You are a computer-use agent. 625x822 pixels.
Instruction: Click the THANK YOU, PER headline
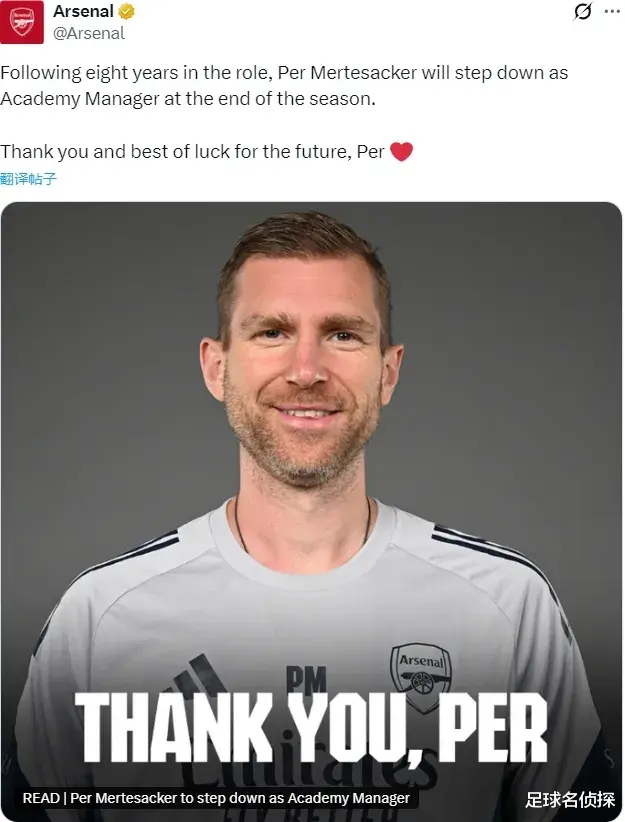point(311,728)
